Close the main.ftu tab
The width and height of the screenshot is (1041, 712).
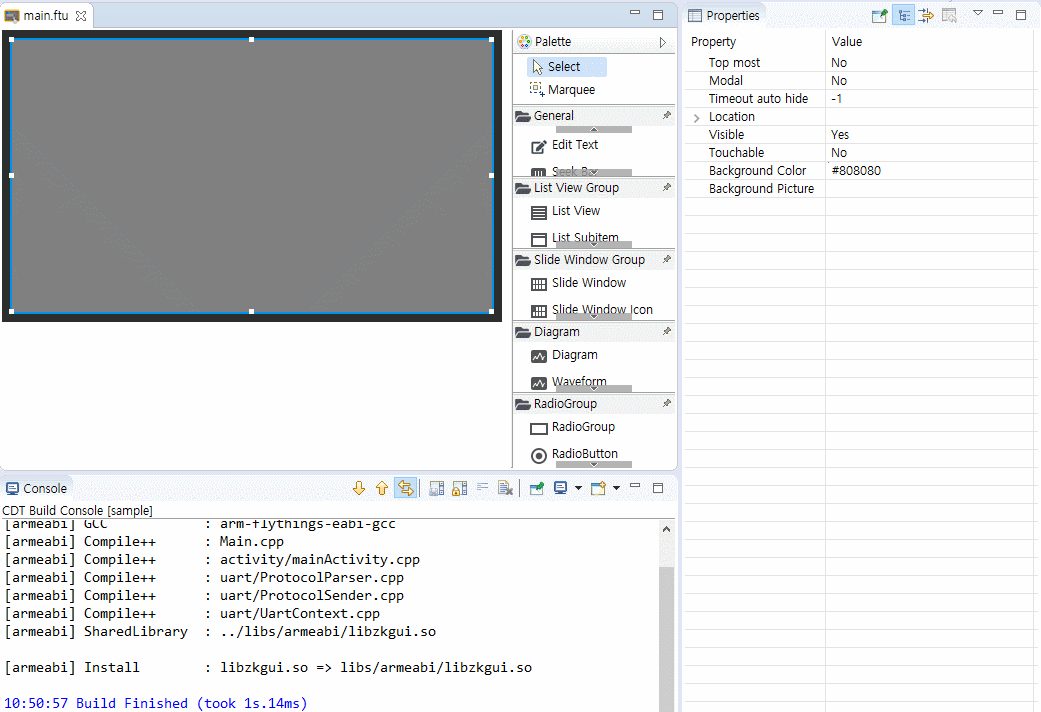(81, 16)
